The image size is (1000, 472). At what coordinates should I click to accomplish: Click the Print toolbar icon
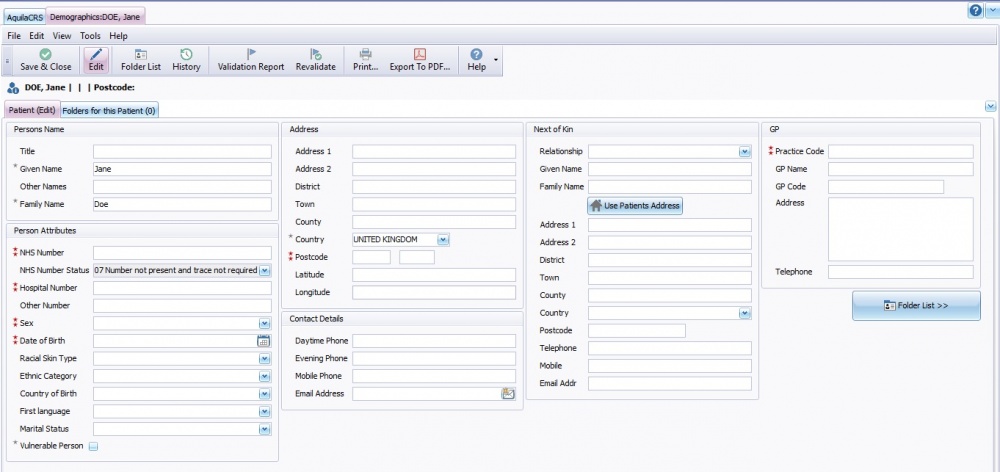365,60
